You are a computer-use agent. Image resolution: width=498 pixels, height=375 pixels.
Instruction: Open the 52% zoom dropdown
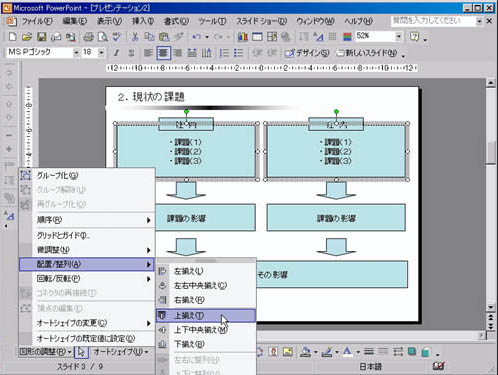[399, 36]
